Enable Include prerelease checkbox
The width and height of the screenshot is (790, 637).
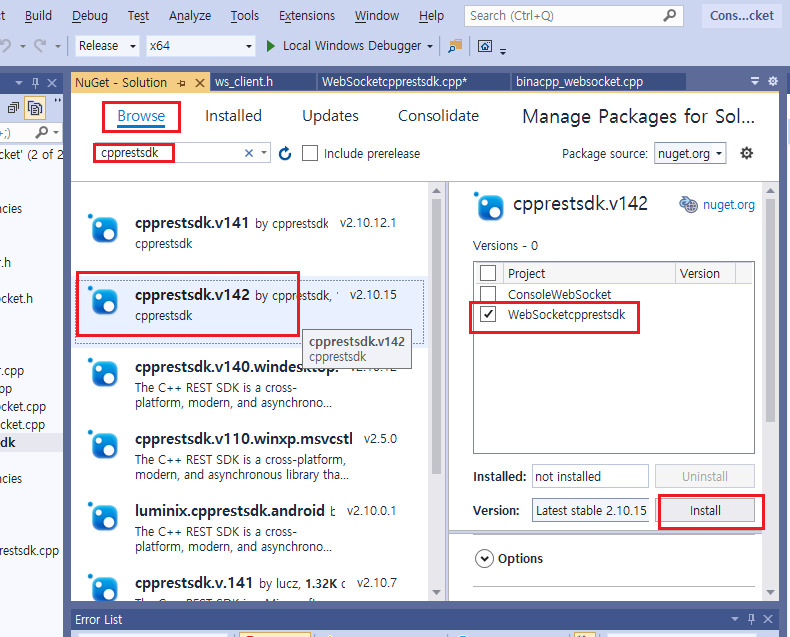pos(310,153)
